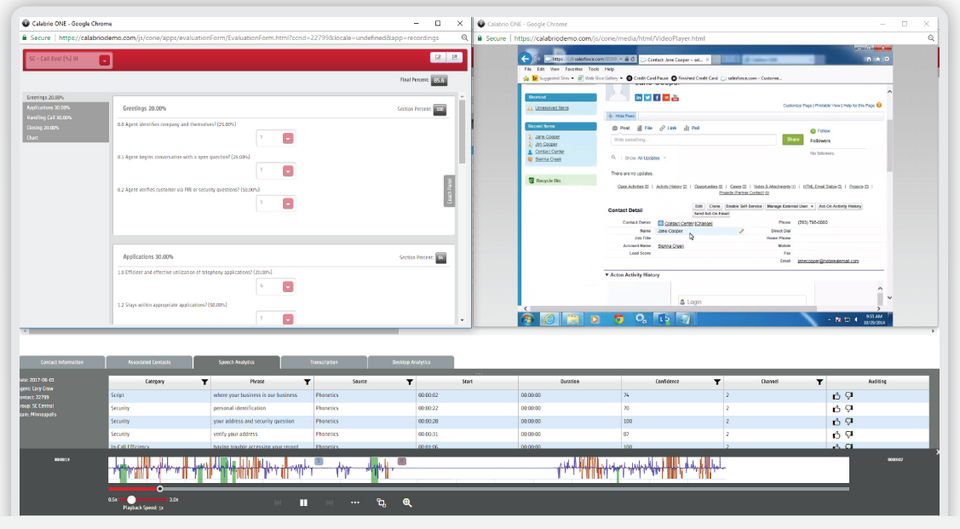Screen dimensions: 960x529
Task: Click the Jane Cooper recent item link
Action: click(x=547, y=137)
